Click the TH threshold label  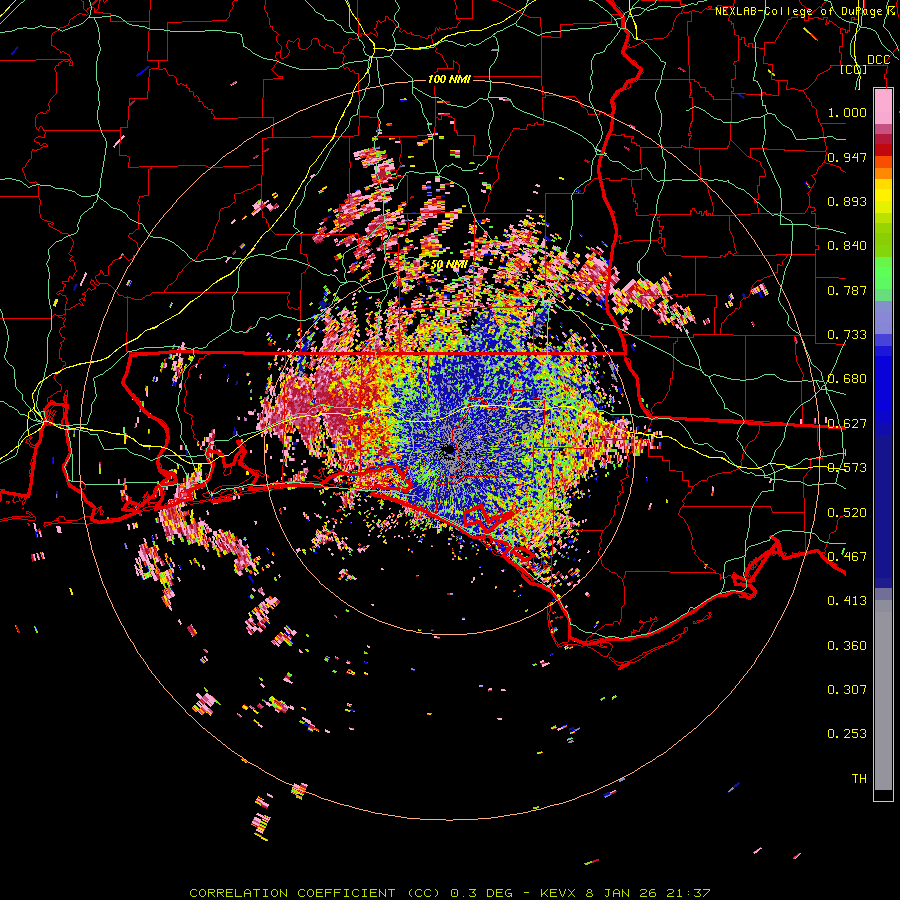coord(859,779)
